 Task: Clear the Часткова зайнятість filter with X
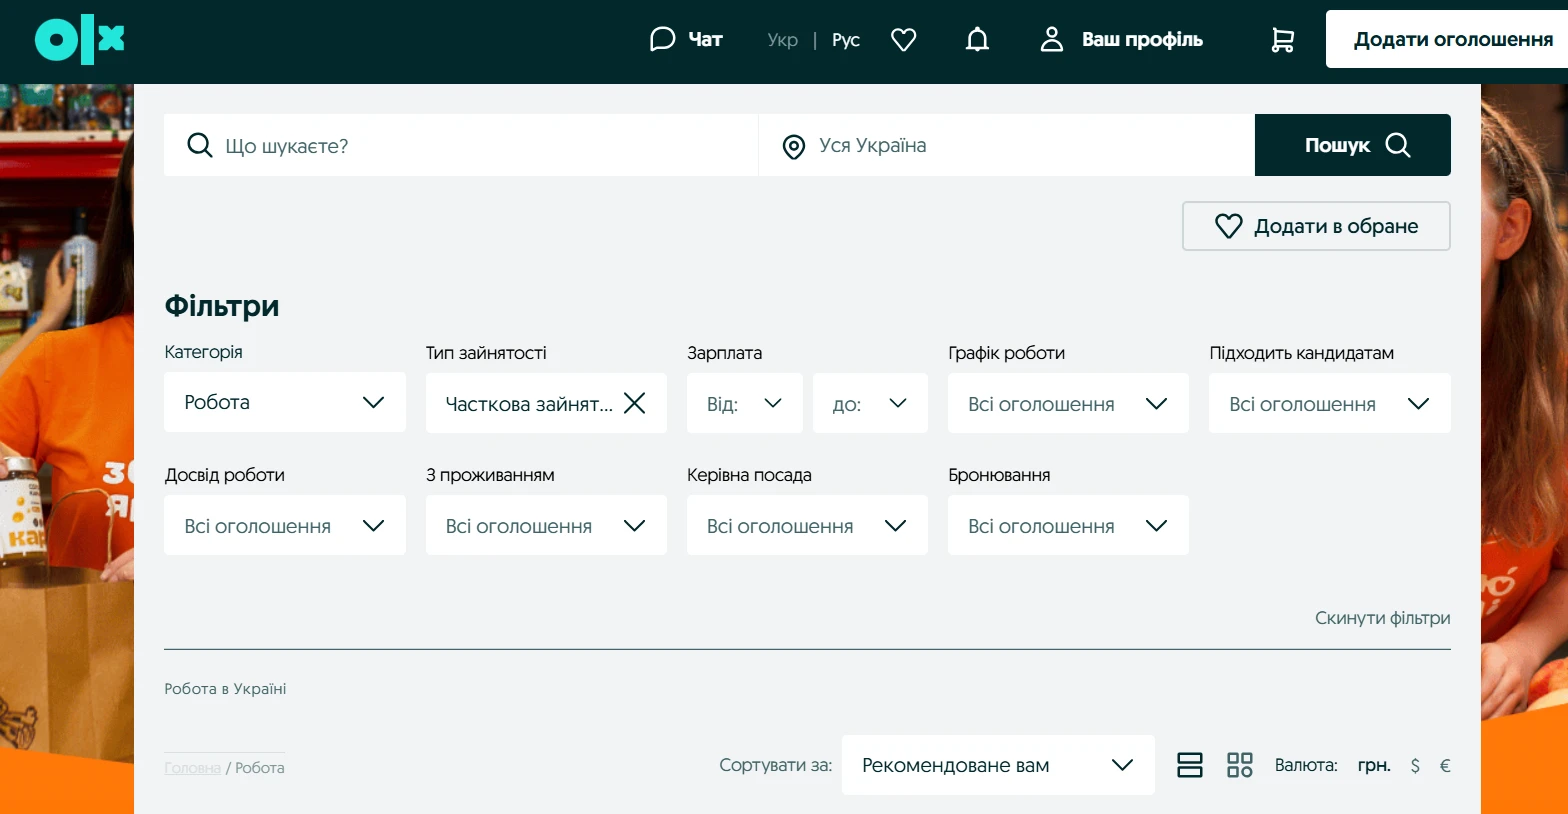[635, 403]
